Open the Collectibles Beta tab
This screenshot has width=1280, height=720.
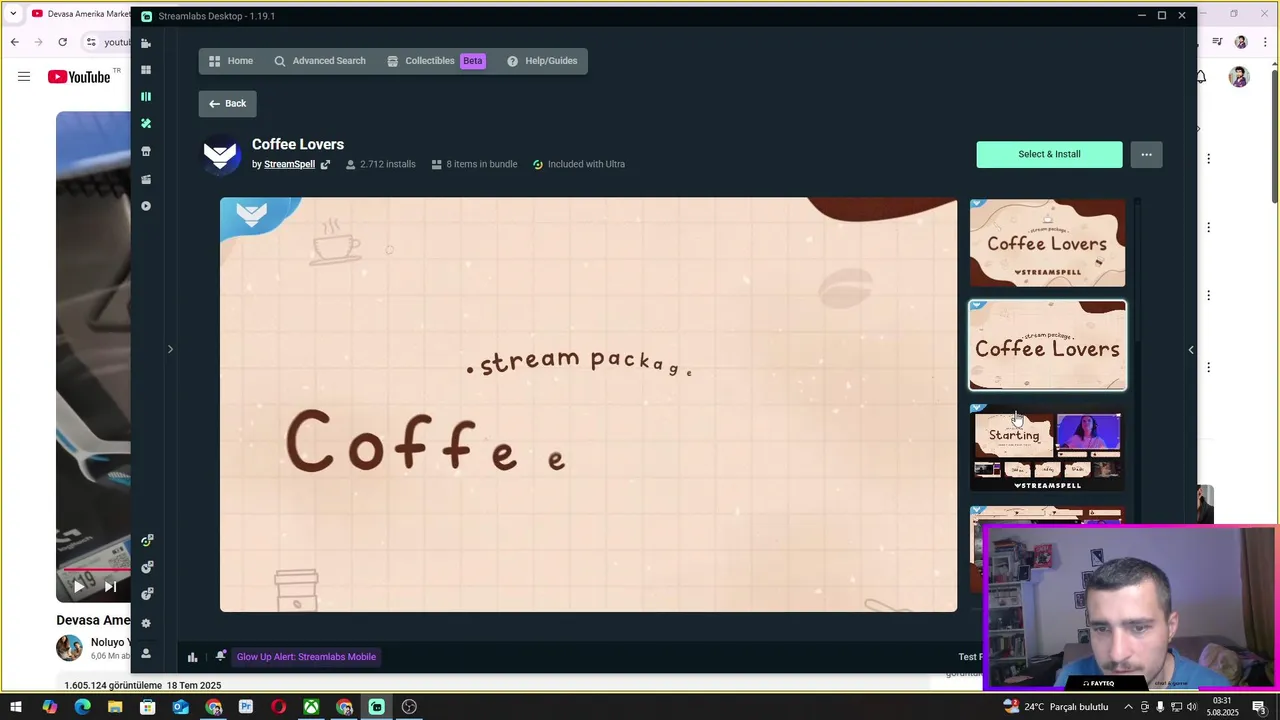tap(436, 61)
